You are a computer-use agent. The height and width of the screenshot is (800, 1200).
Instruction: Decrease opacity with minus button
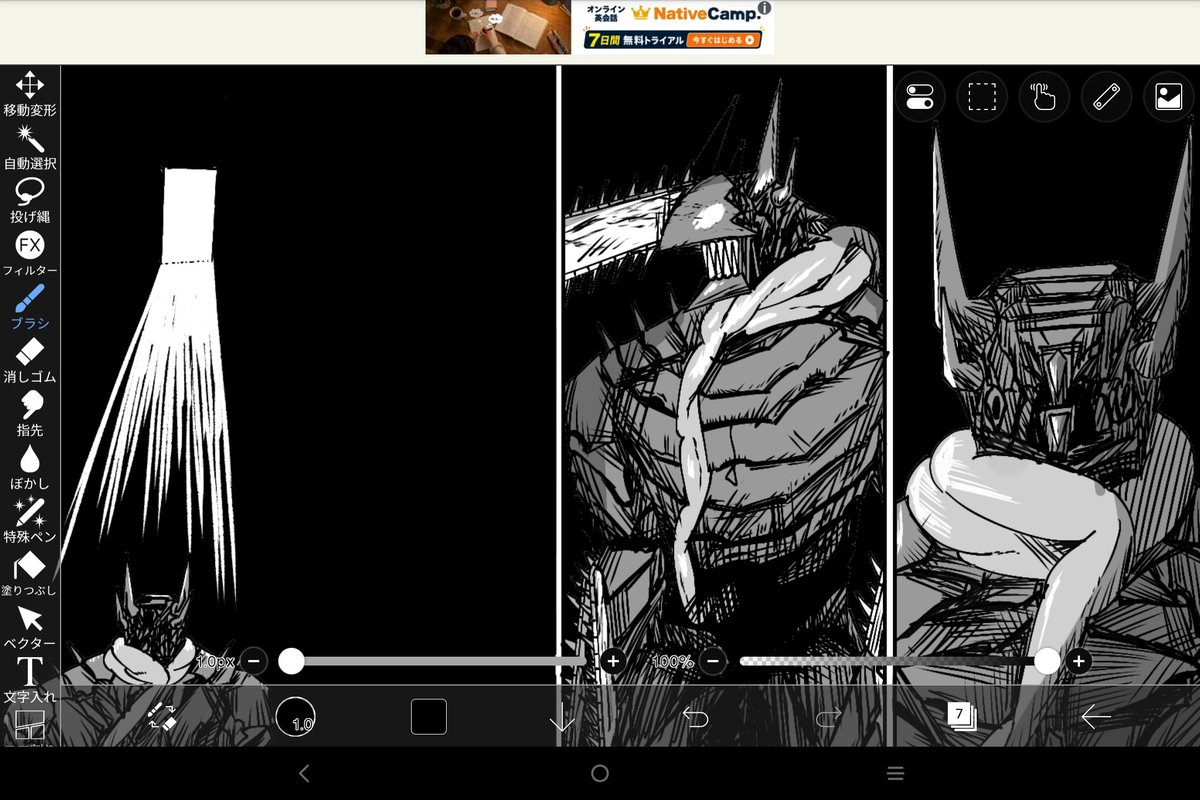tap(713, 661)
